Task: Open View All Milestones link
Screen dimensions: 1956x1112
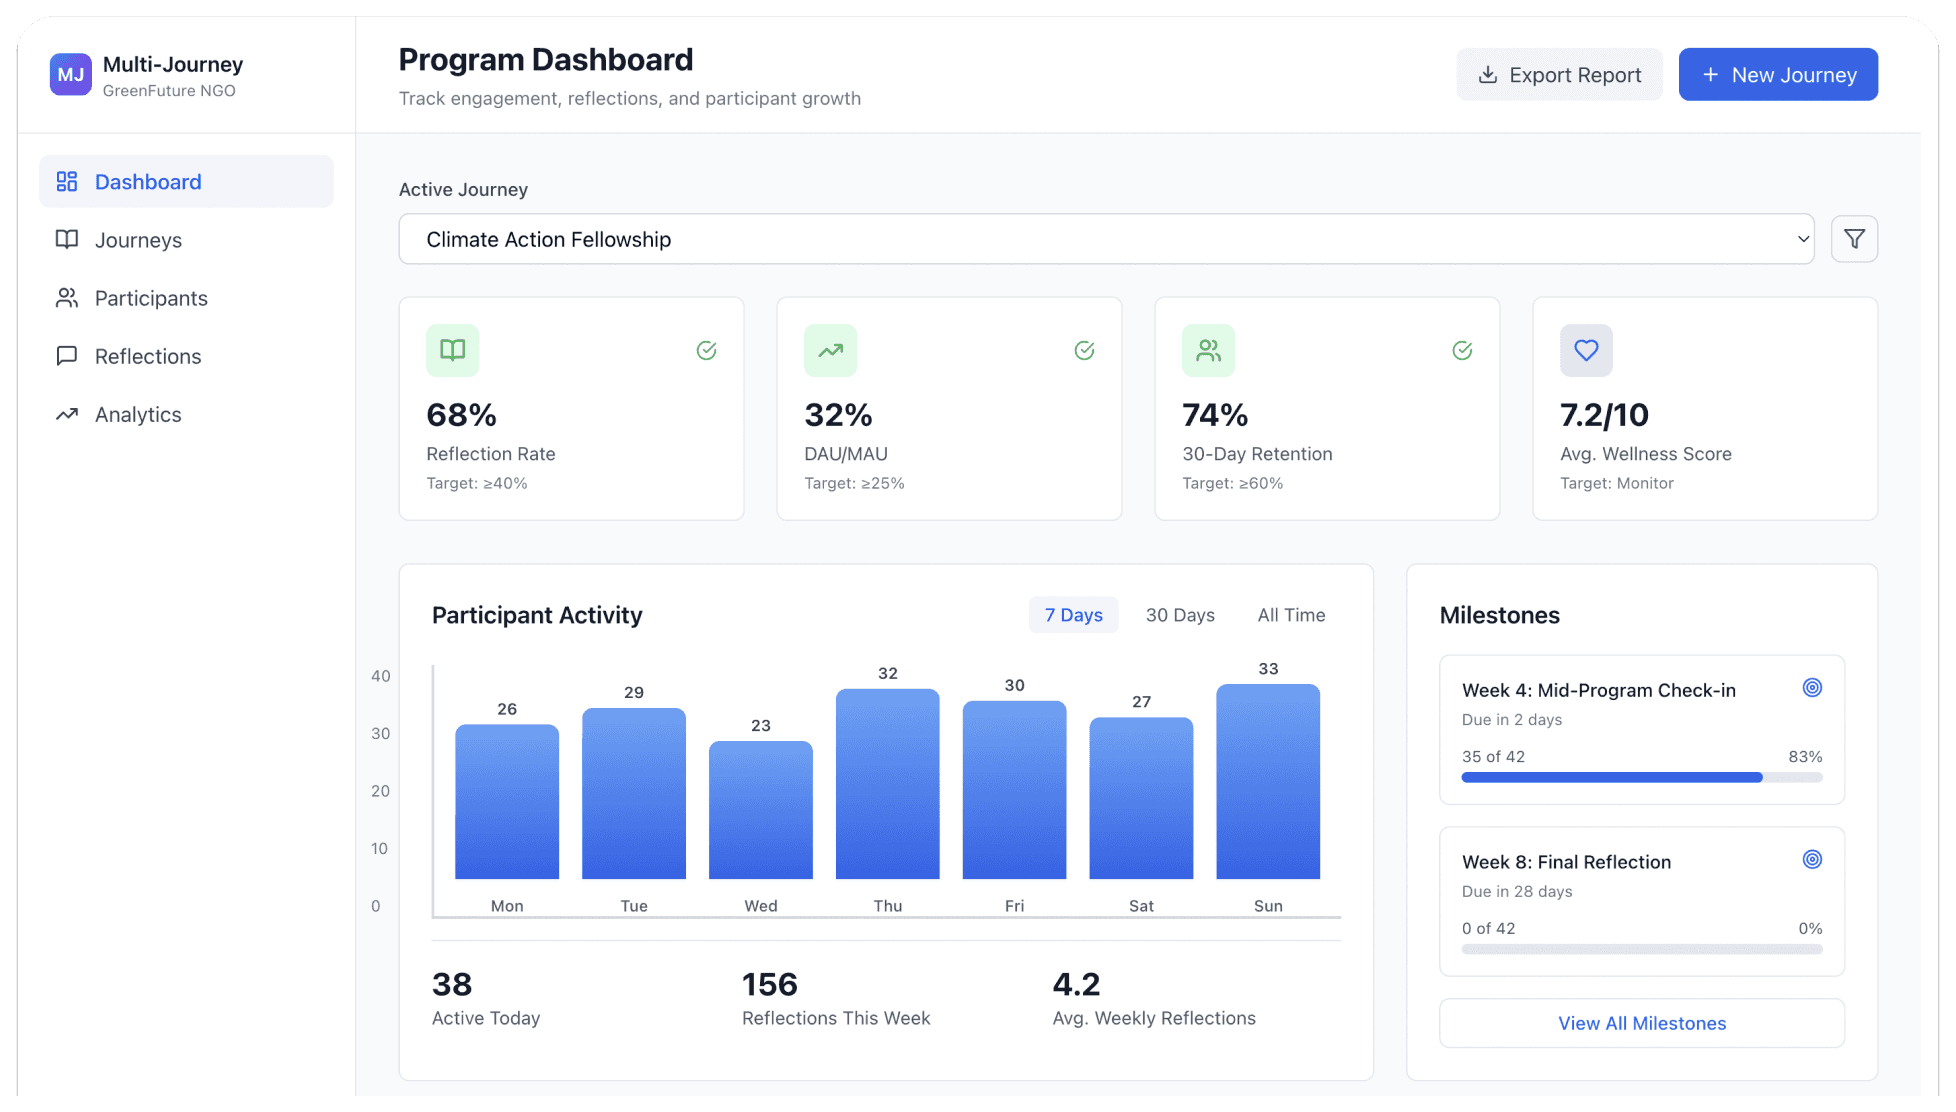Action: (x=1641, y=1023)
